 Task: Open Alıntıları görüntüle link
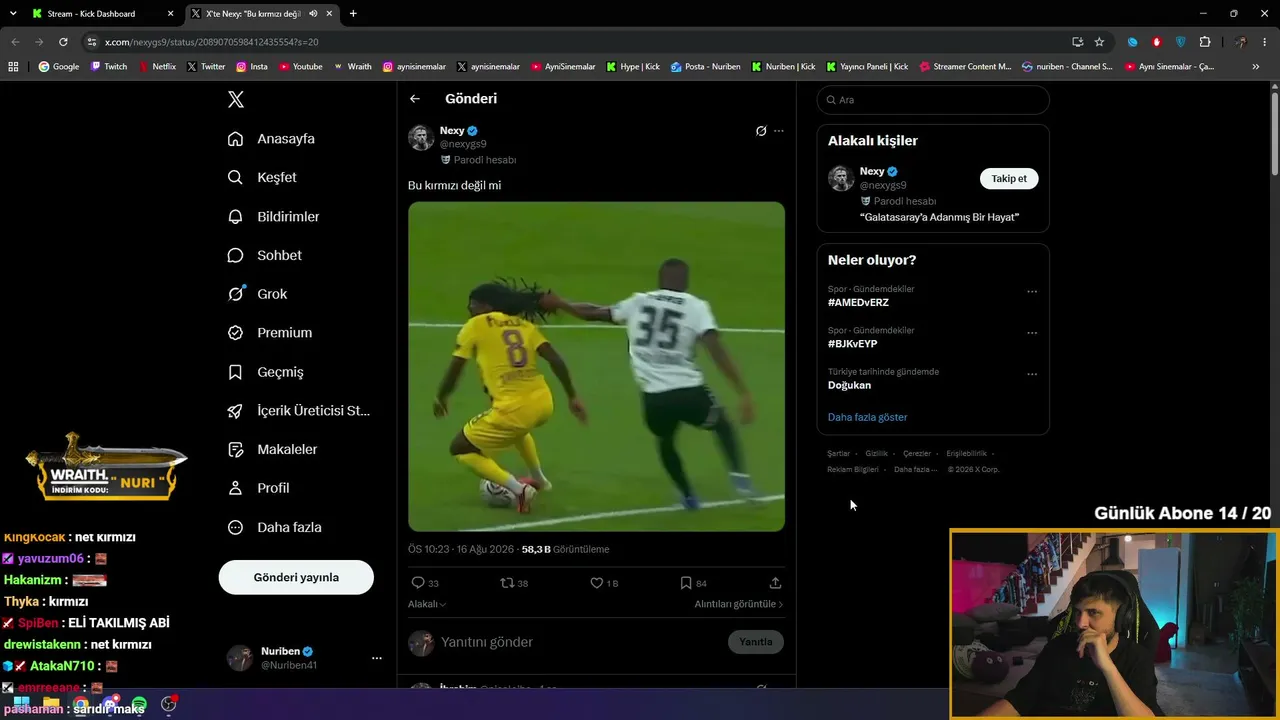click(739, 604)
